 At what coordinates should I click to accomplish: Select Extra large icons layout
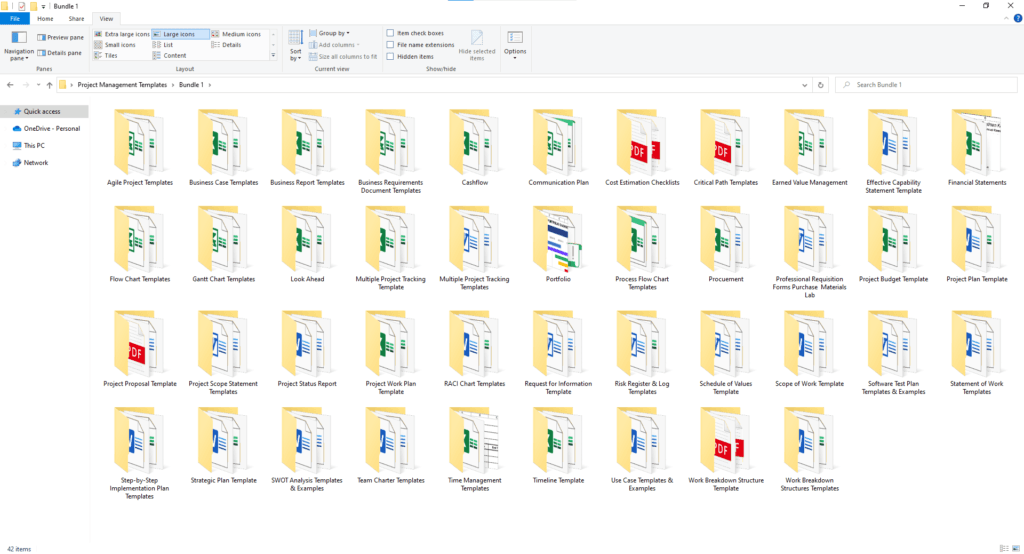(x=99, y=34)
